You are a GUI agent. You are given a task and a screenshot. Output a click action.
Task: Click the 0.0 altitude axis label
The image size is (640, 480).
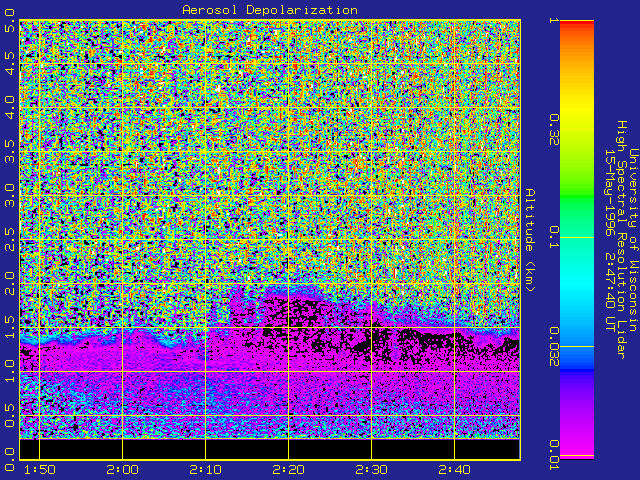point(9,459)
